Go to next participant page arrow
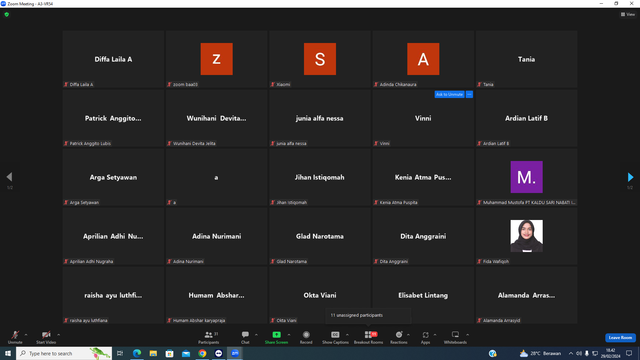Image resolution: width=640 pixels, height=360 pixels. point(630,177)
